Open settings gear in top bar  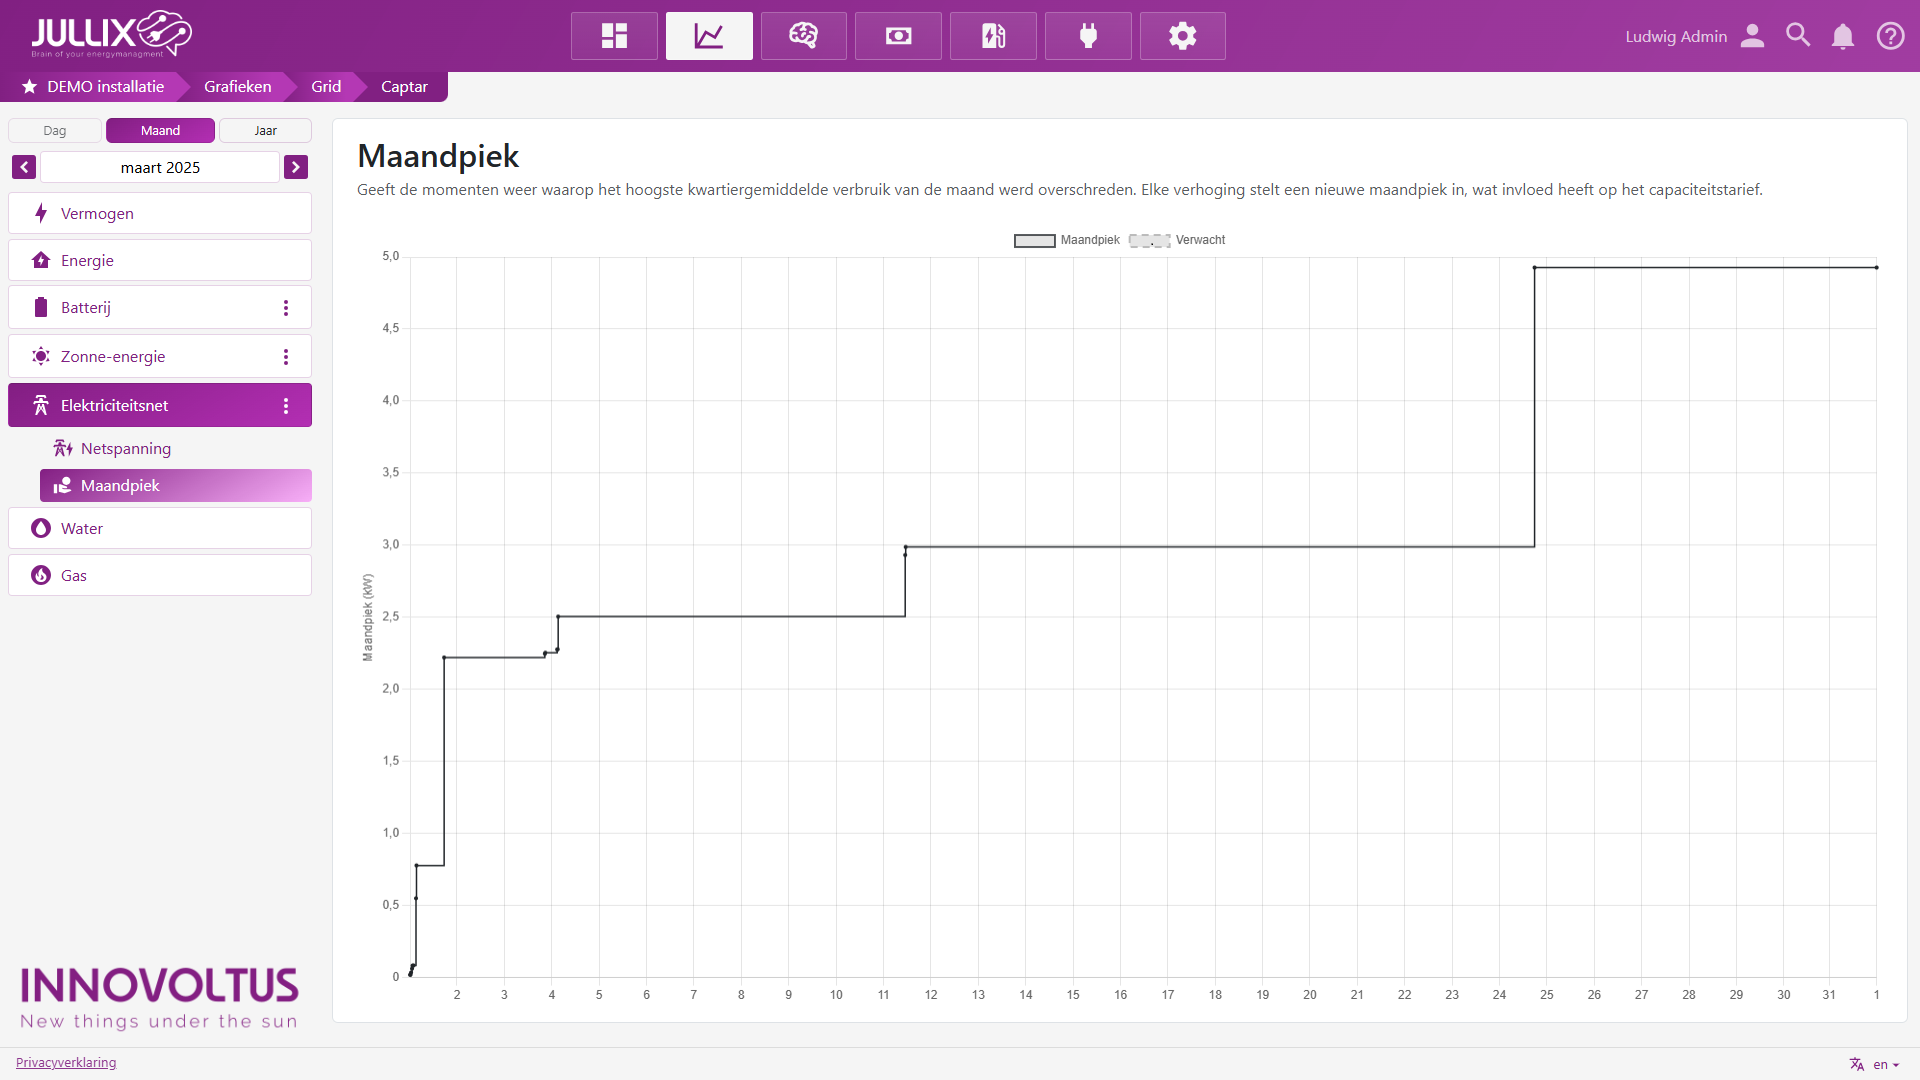[x=1182, y=36]
